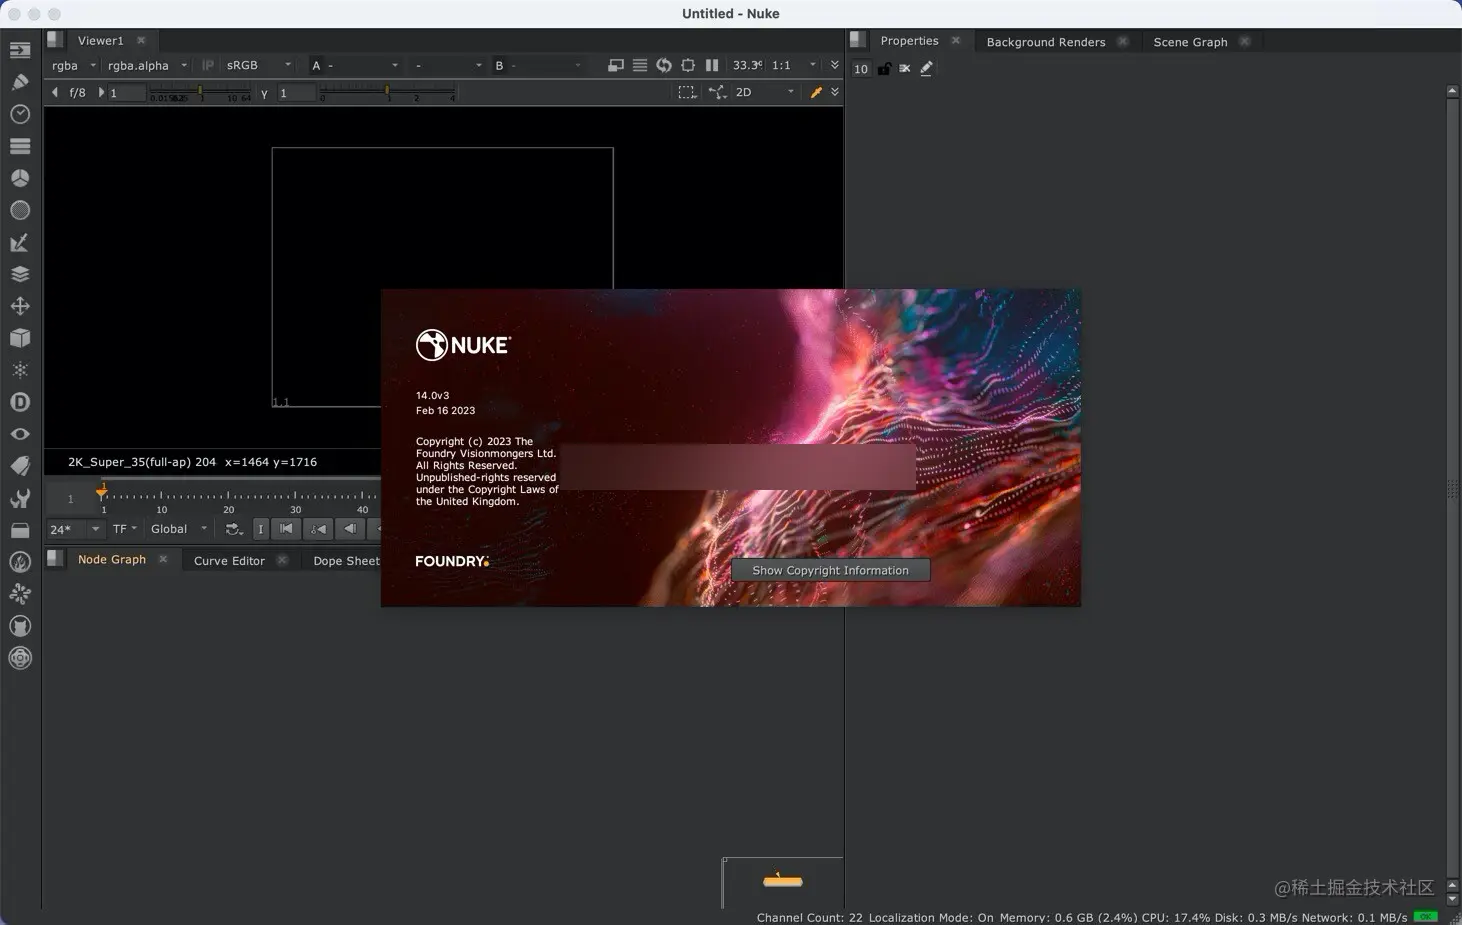
Task: Open the Filter nodes menu
Action: 20,210
